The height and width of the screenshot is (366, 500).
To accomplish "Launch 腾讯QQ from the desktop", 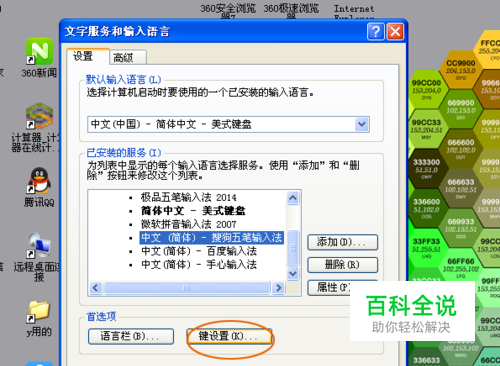I will [39, 181].
